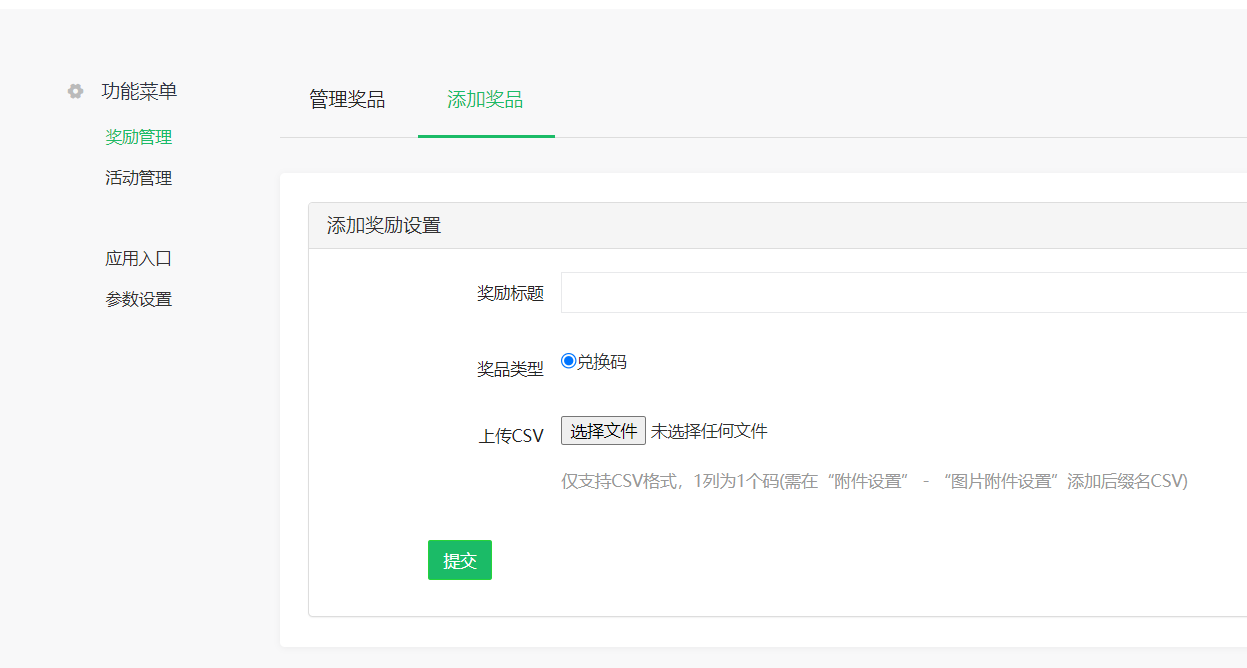
Task: Click the 选择文件 upload button
Action: [603, 431]
